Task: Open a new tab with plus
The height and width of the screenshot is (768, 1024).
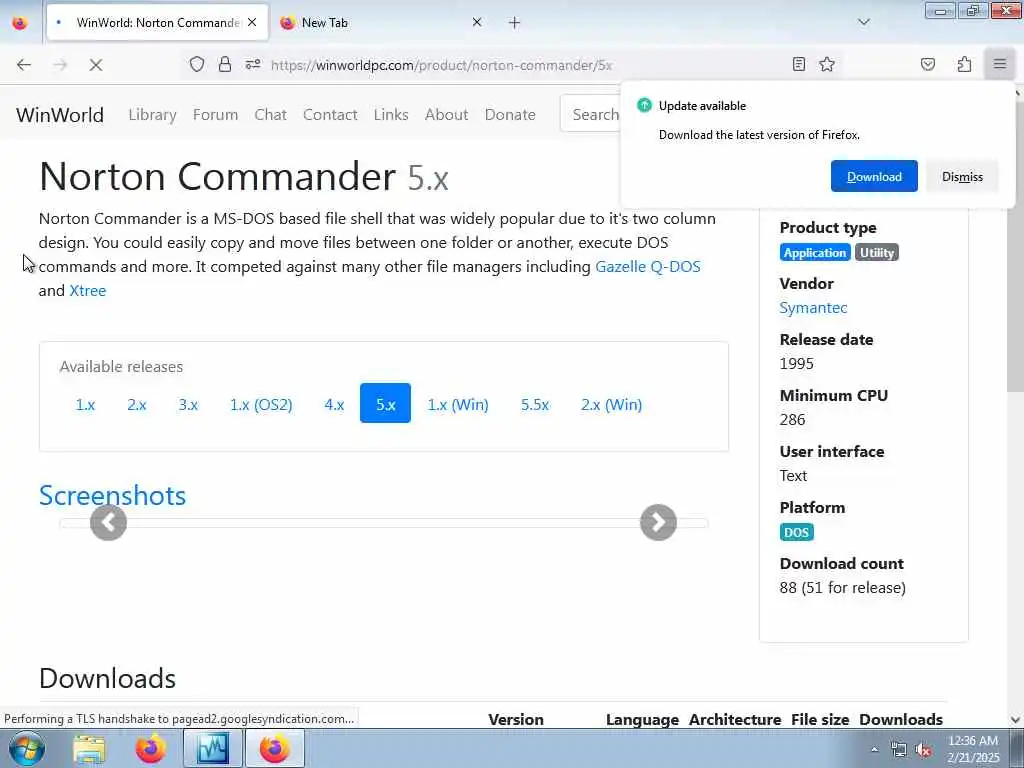Action: [515, 23]
